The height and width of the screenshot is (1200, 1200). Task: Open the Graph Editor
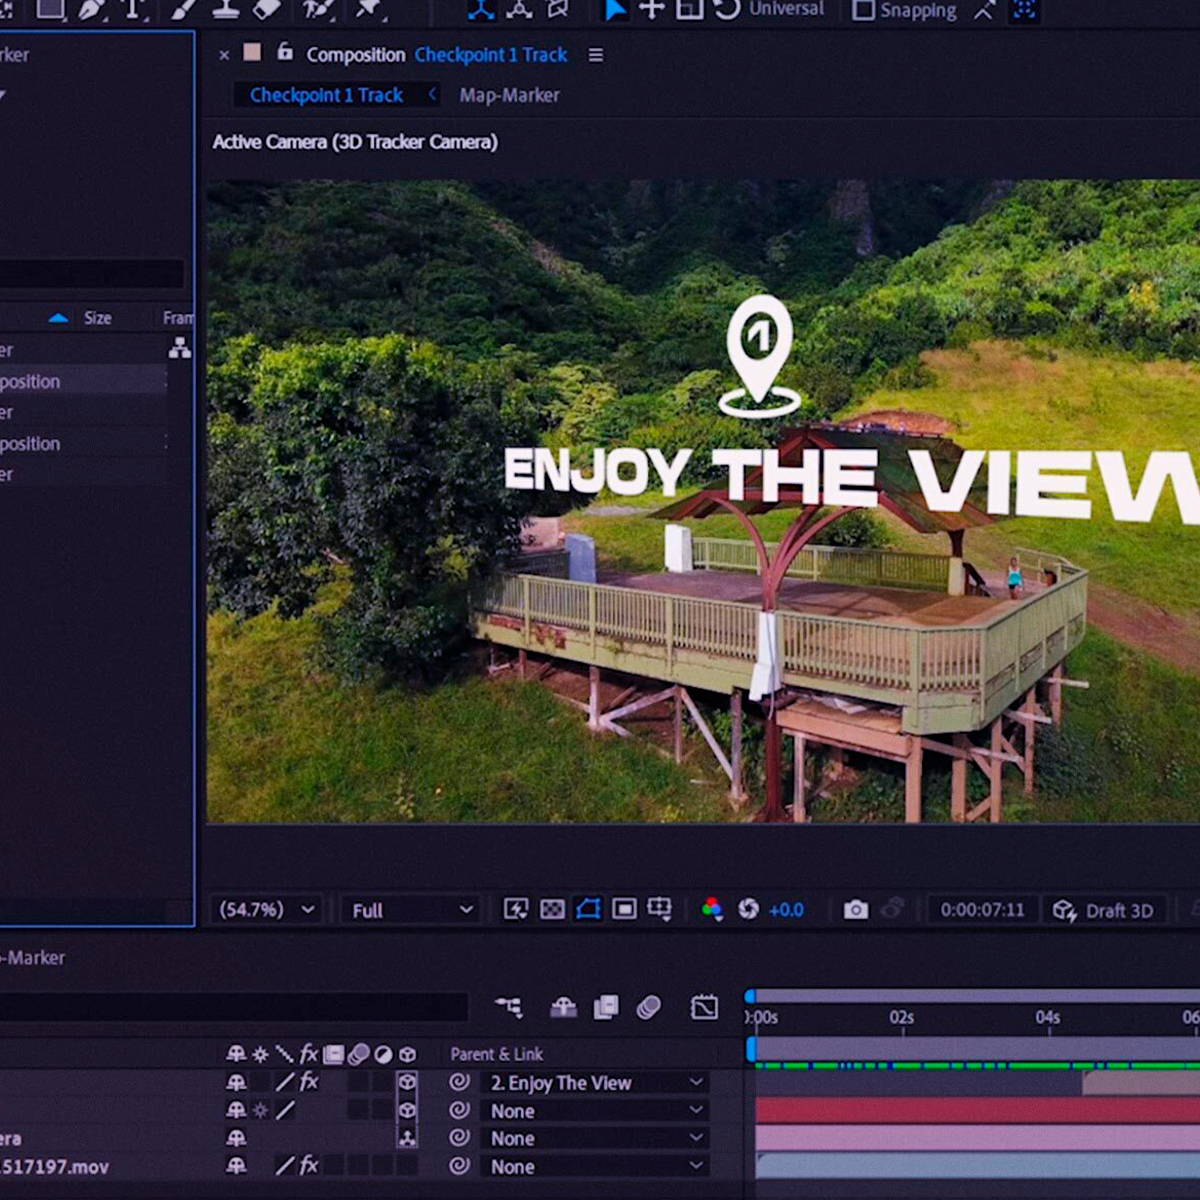[704, 1007]
